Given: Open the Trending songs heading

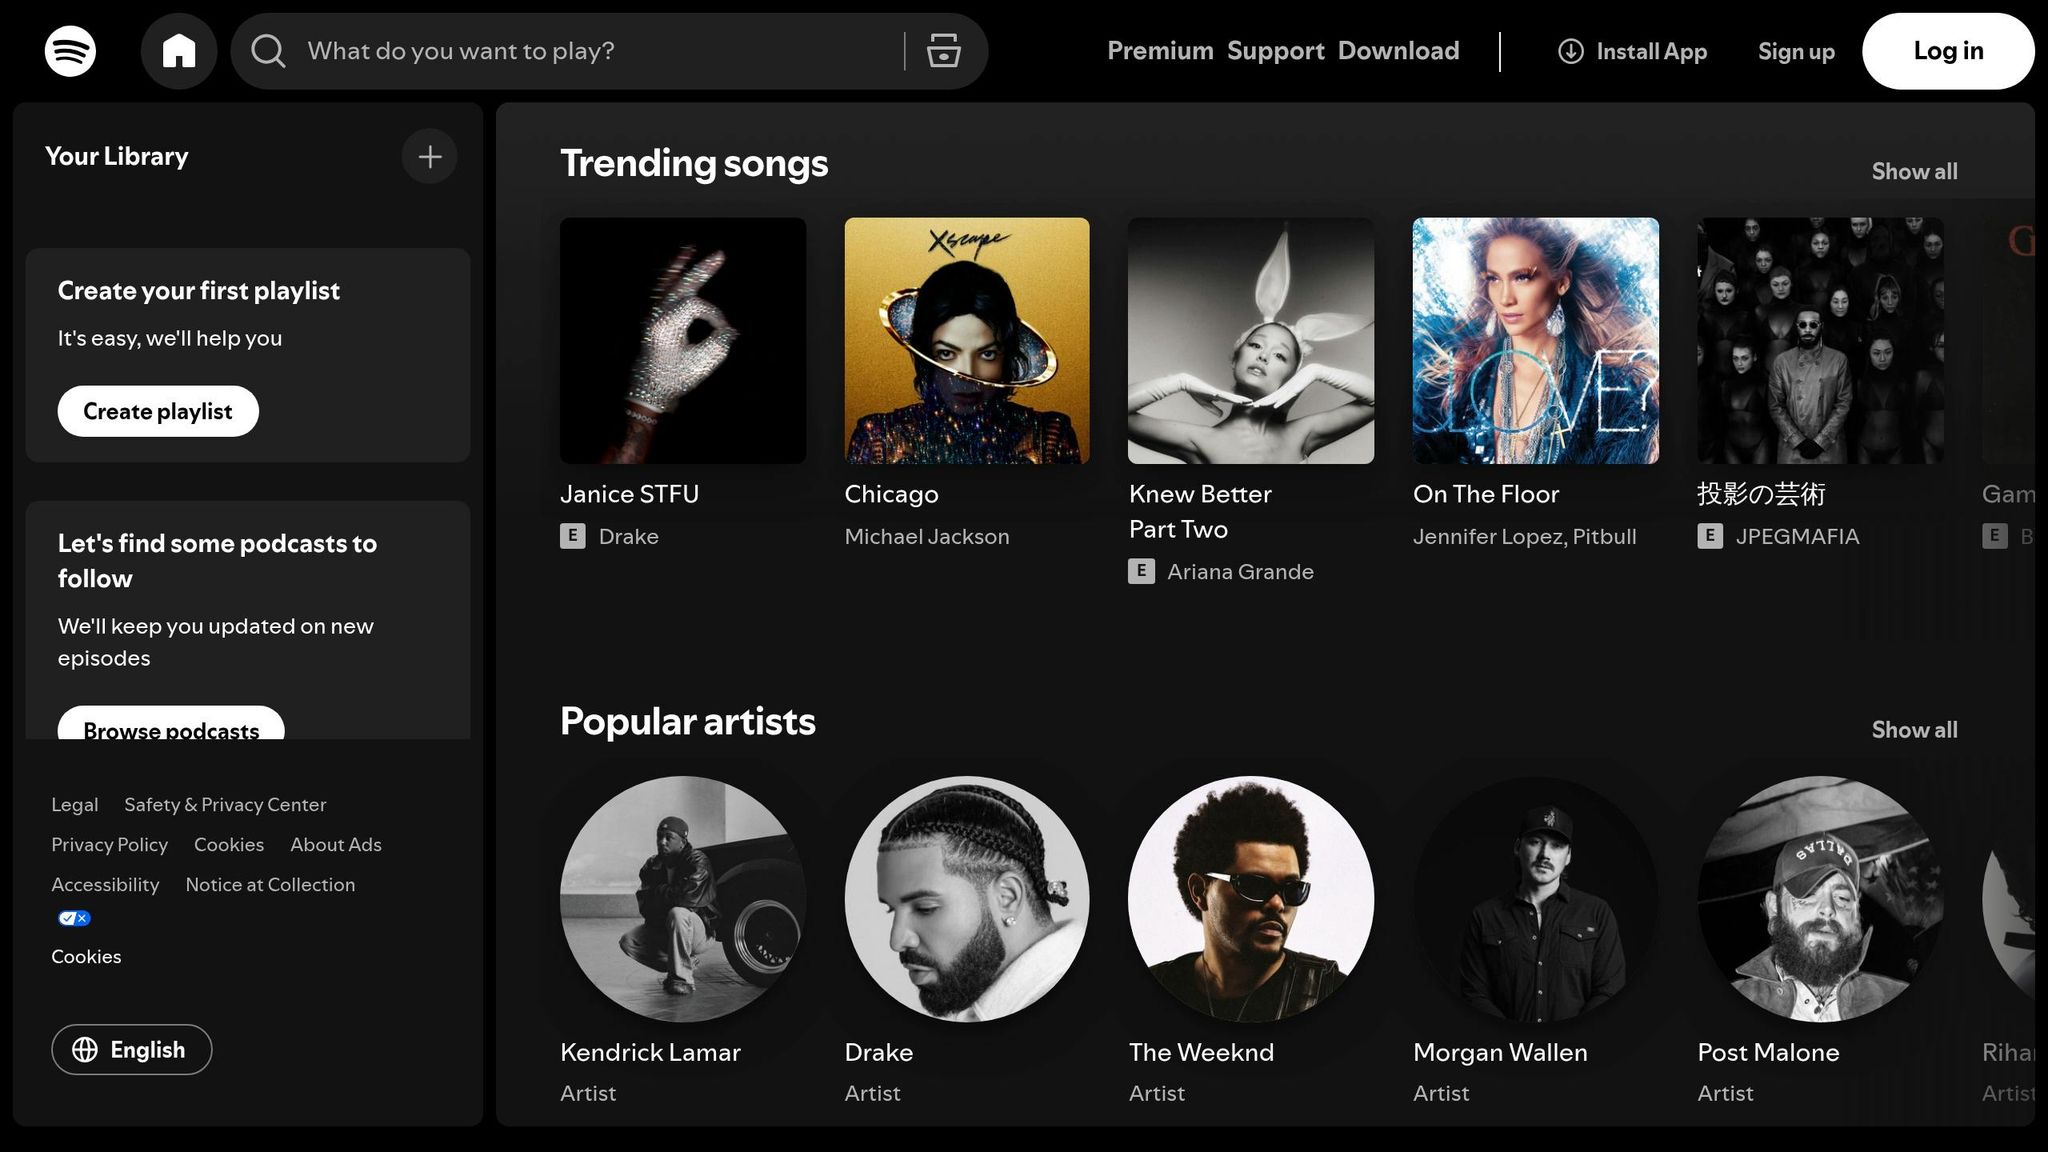Looking at the screenshot, I should click(x=694, y=163).
